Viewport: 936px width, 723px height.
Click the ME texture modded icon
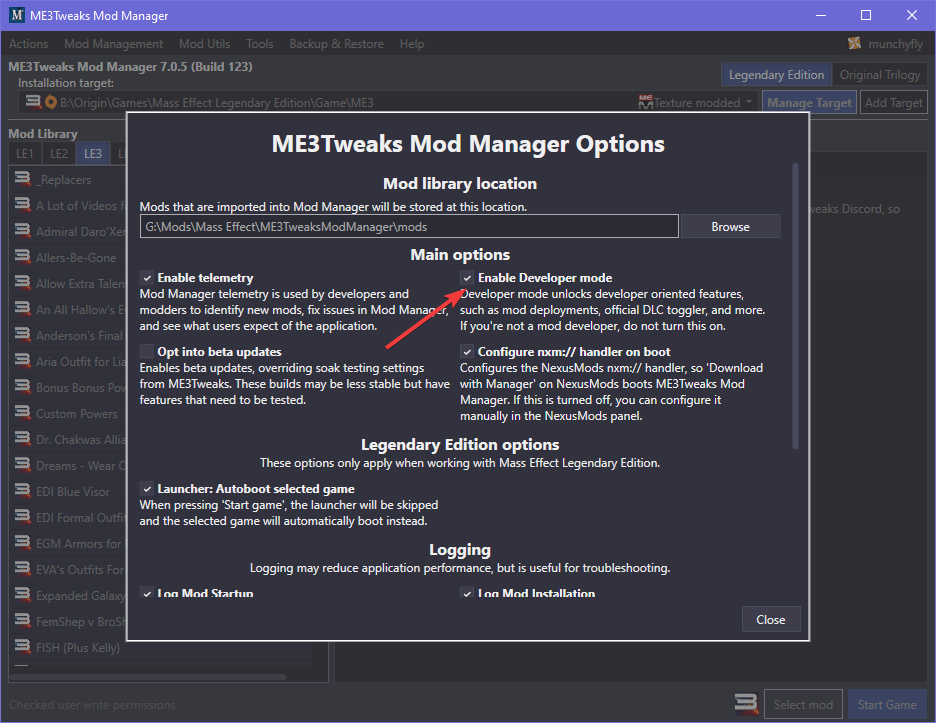coord(646,102)
